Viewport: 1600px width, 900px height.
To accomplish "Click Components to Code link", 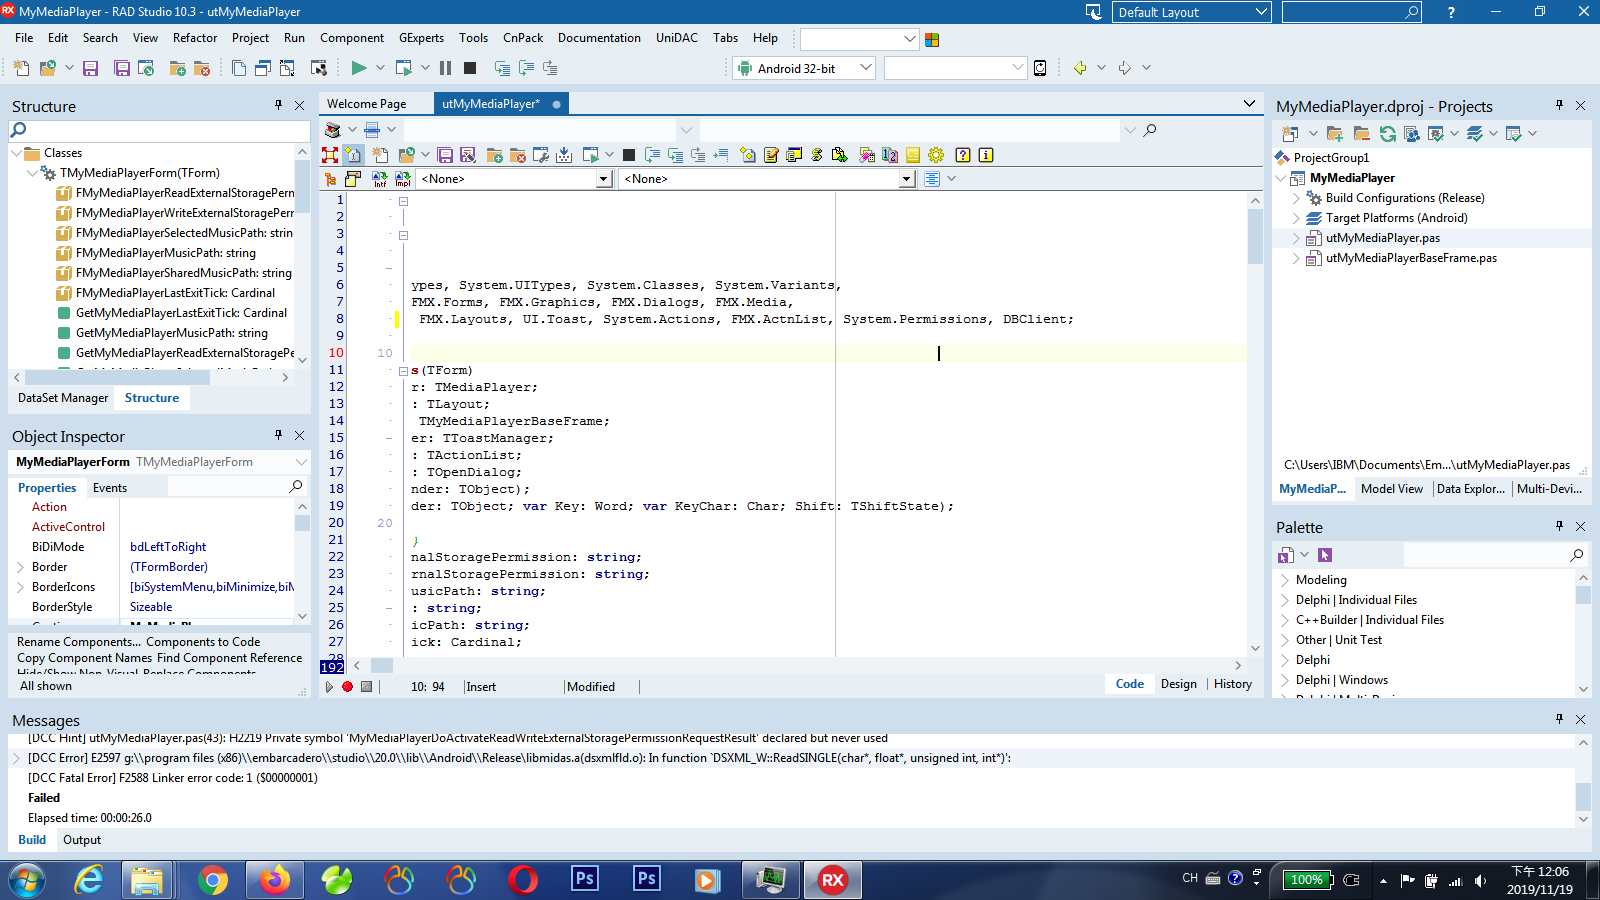I will click(x=203, y=642).
